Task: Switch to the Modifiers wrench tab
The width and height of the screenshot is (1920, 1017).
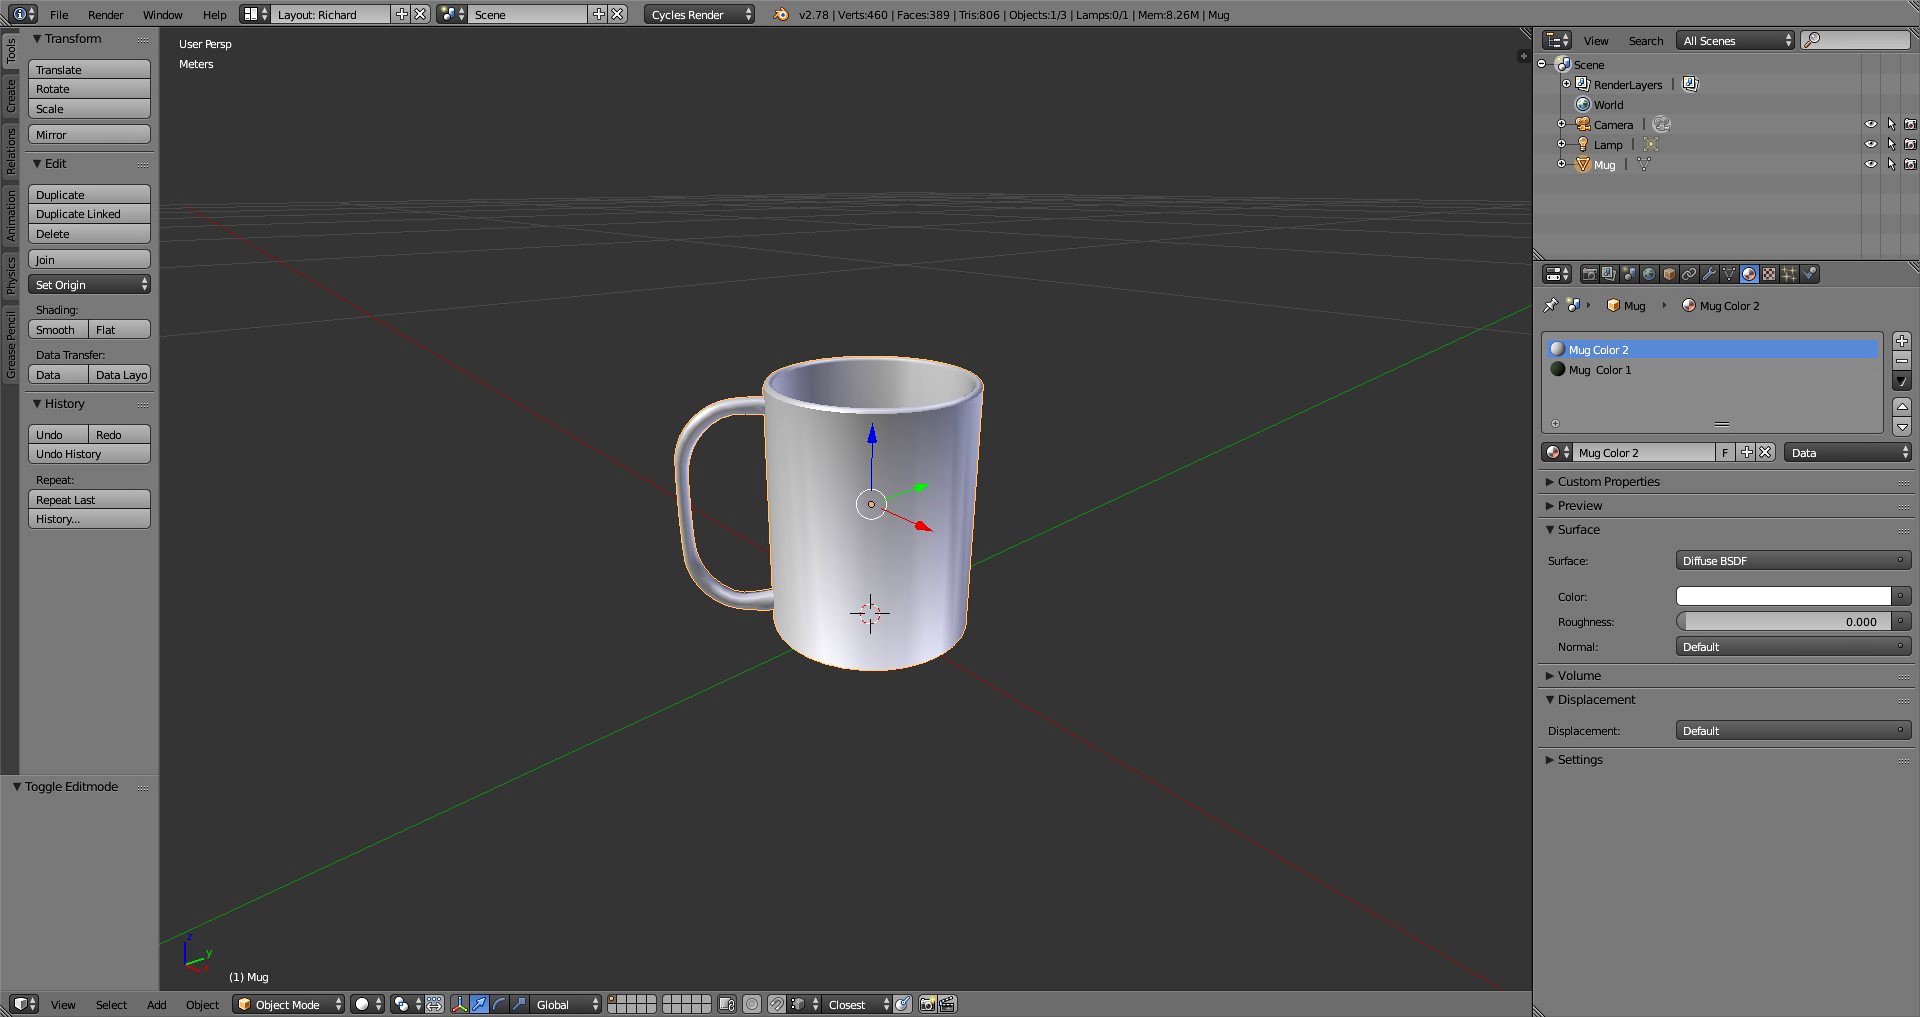Action: [1711, 274]
